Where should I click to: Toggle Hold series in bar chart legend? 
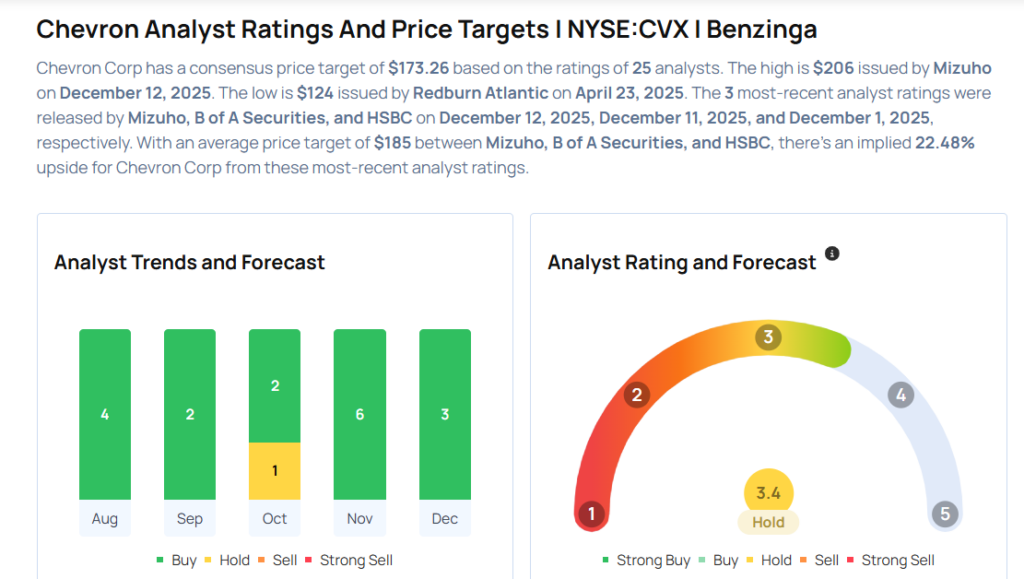click(226, 560)
